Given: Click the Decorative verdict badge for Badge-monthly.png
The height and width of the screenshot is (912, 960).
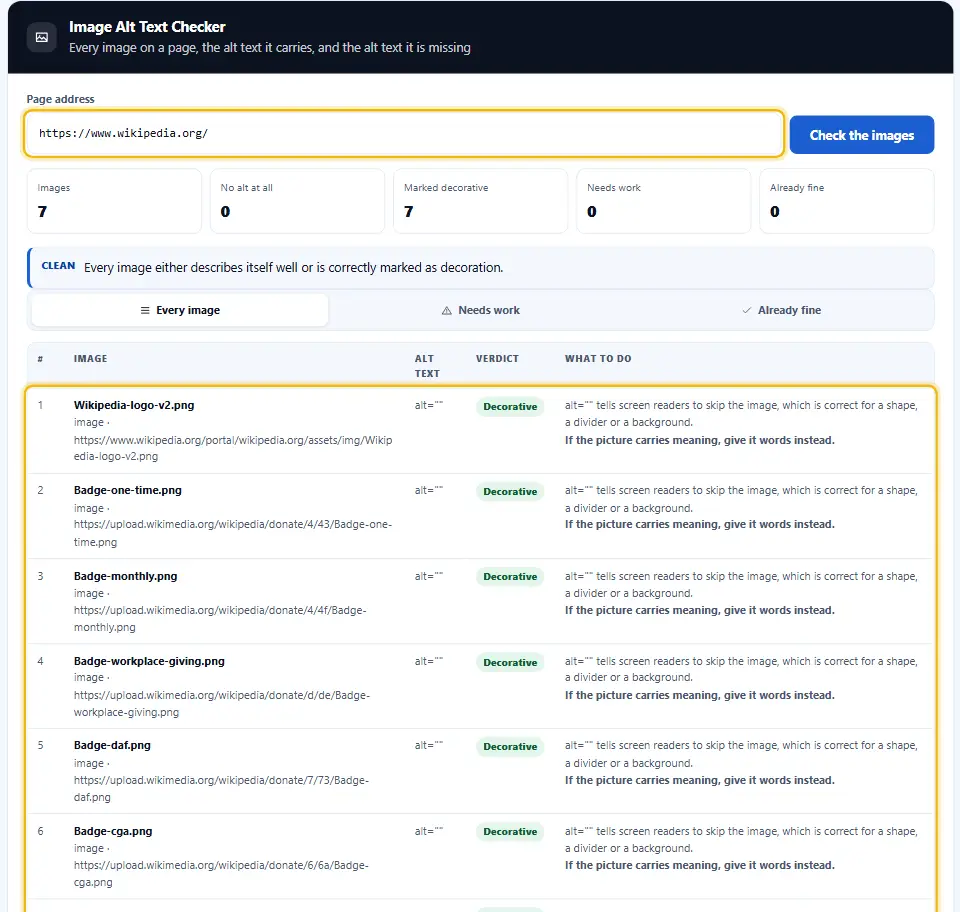Looking at the screenshot, I should [x=510, y=577].
